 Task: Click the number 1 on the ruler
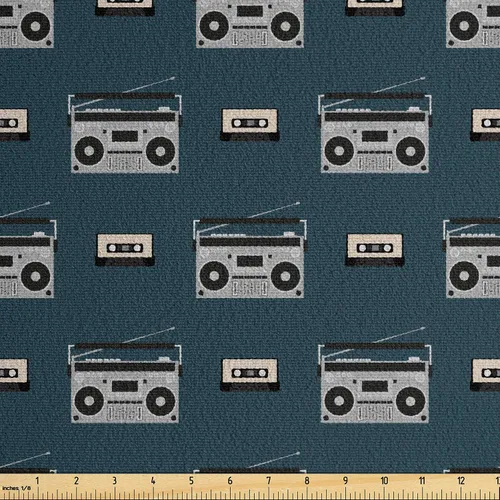pyautogui.click(x=37, y=480)
